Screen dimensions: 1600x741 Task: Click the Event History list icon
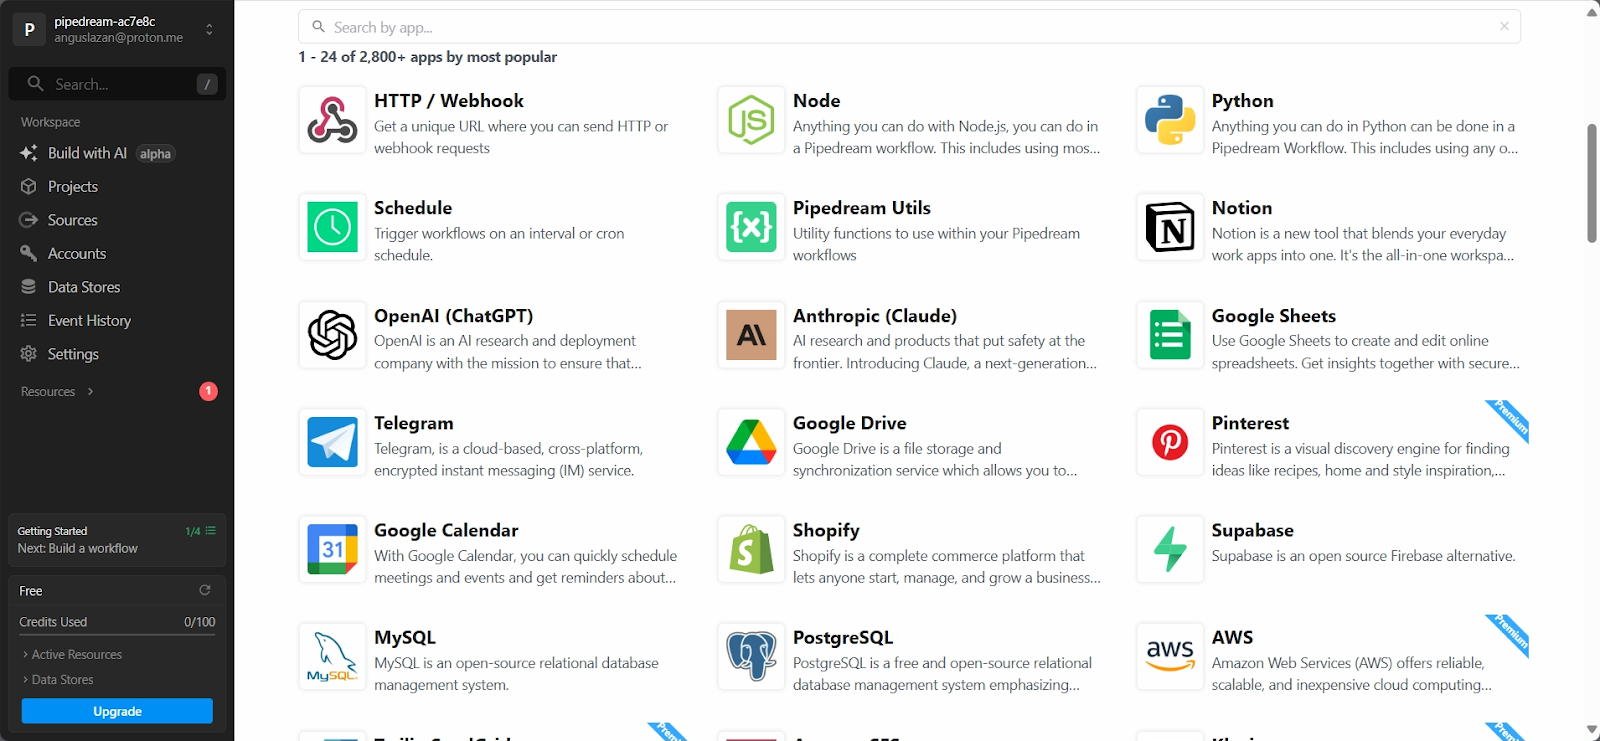pyautogui.click(x=29, y=321)
